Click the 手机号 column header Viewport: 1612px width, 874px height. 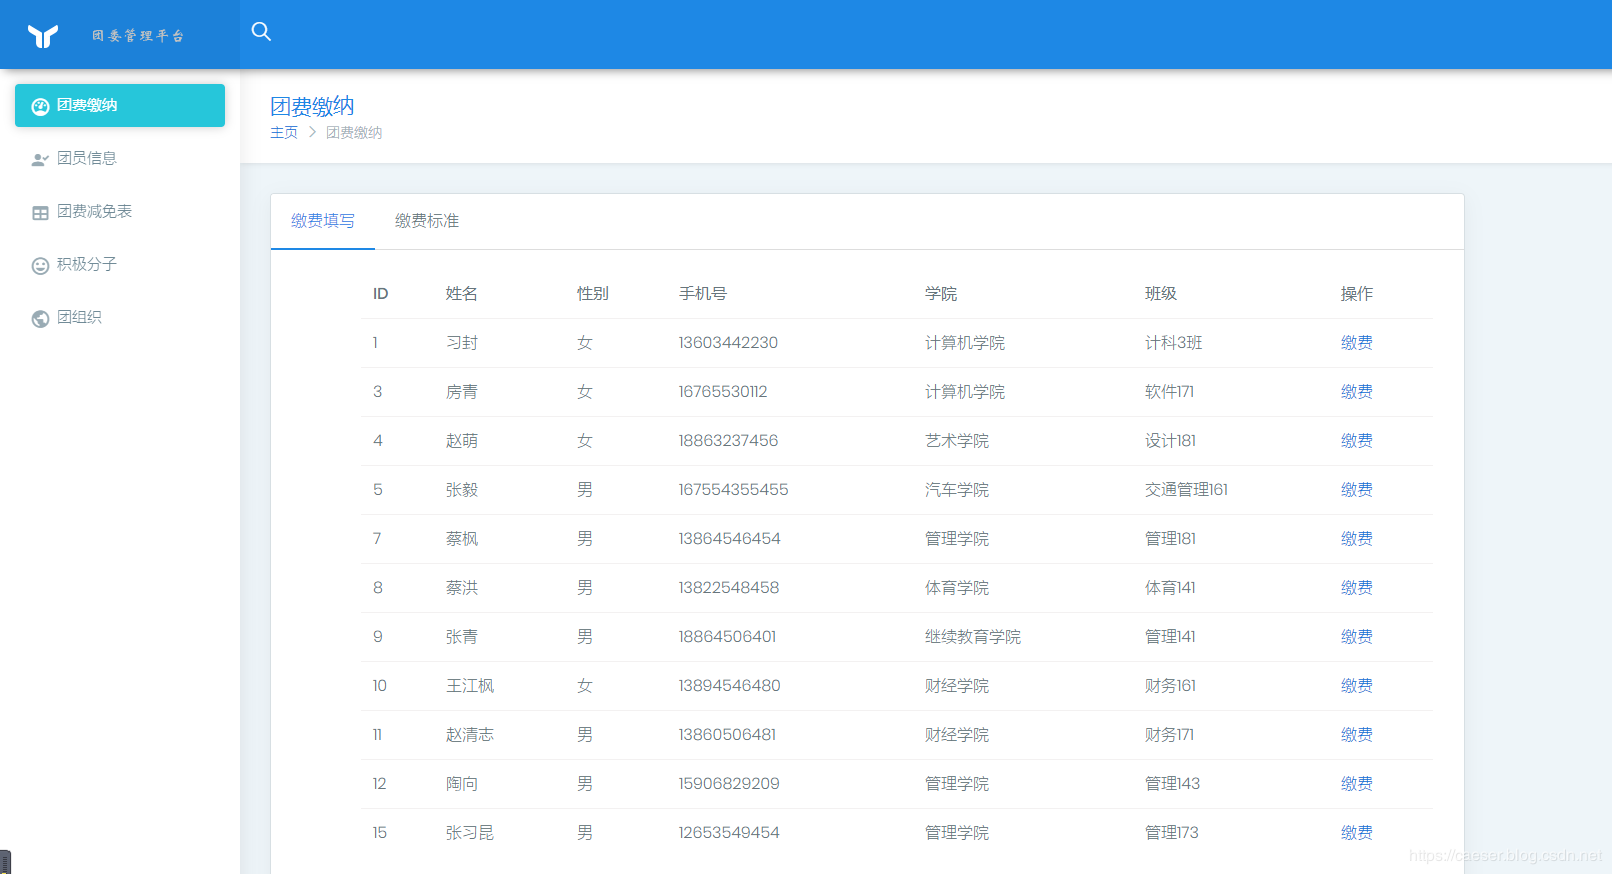[703, 294]
